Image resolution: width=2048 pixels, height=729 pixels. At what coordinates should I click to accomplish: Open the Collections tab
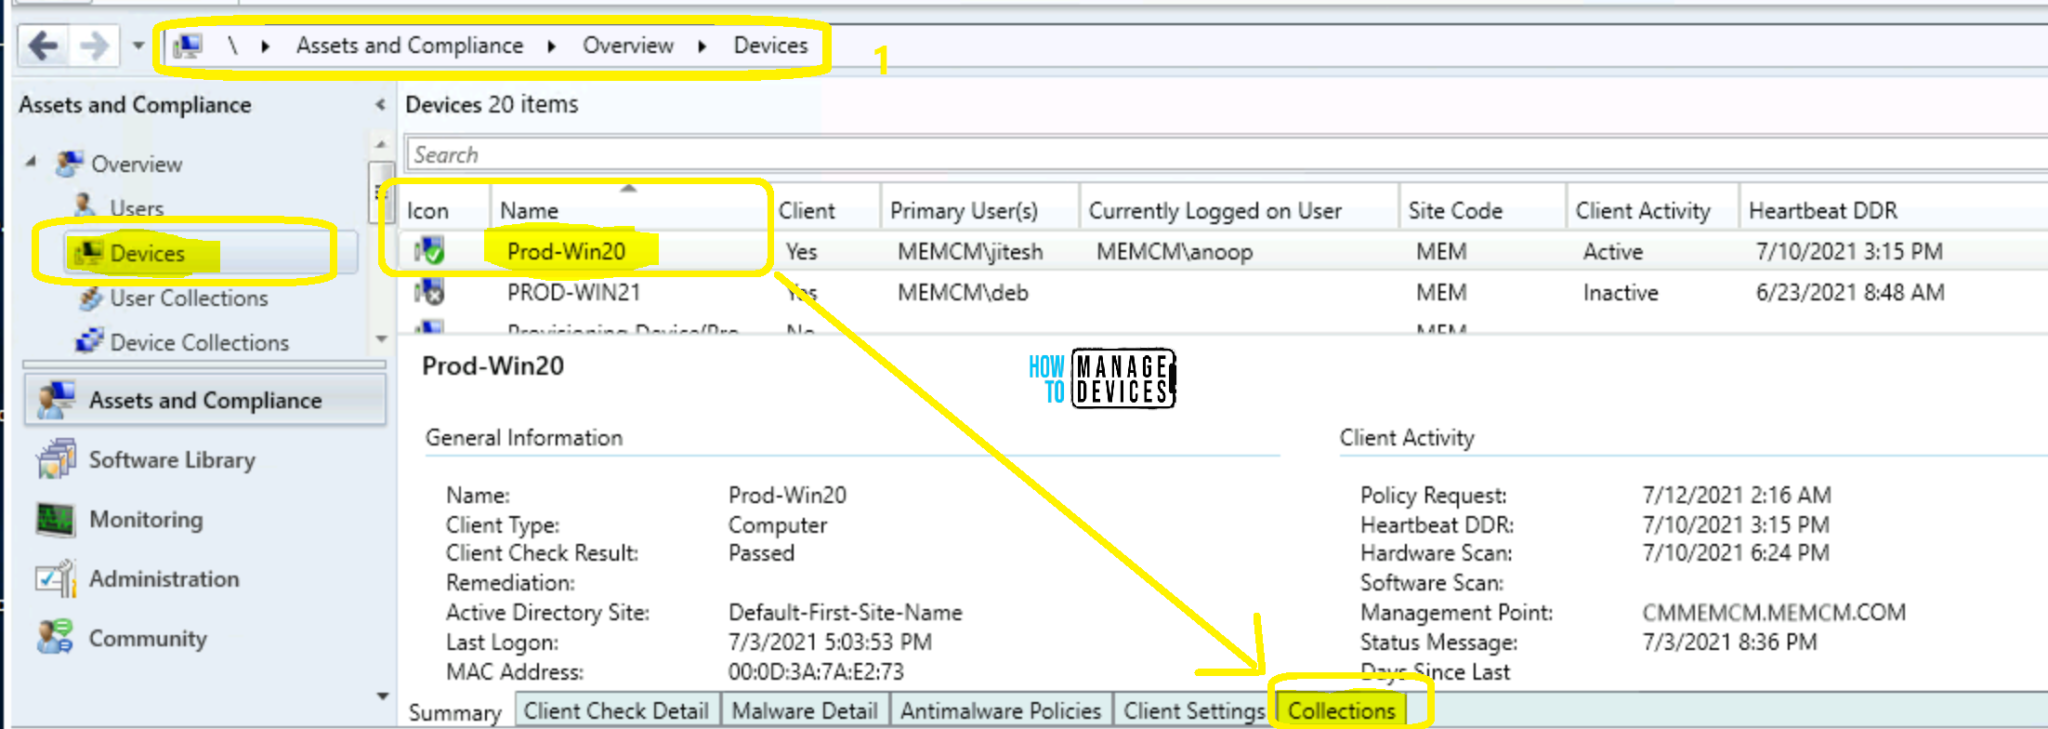click(1341, 711)
